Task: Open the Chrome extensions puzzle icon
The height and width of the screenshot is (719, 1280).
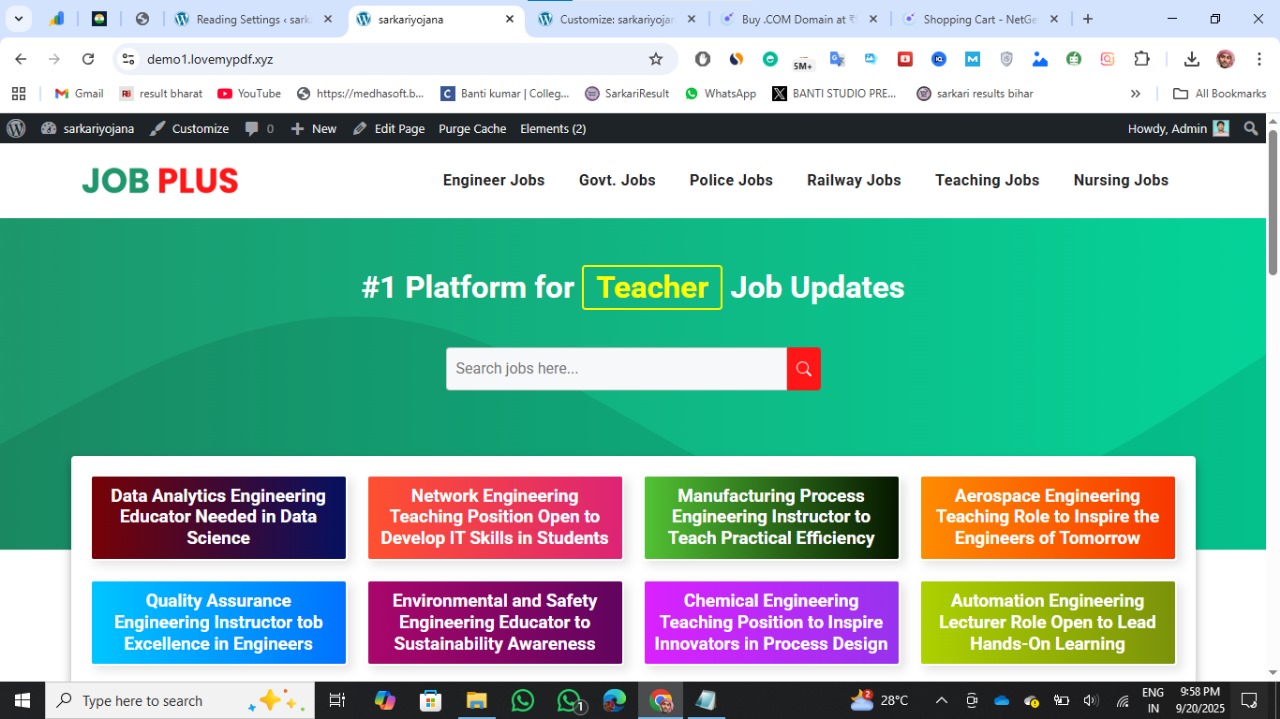Action: pyautogui.click(x=1141, y=59)
